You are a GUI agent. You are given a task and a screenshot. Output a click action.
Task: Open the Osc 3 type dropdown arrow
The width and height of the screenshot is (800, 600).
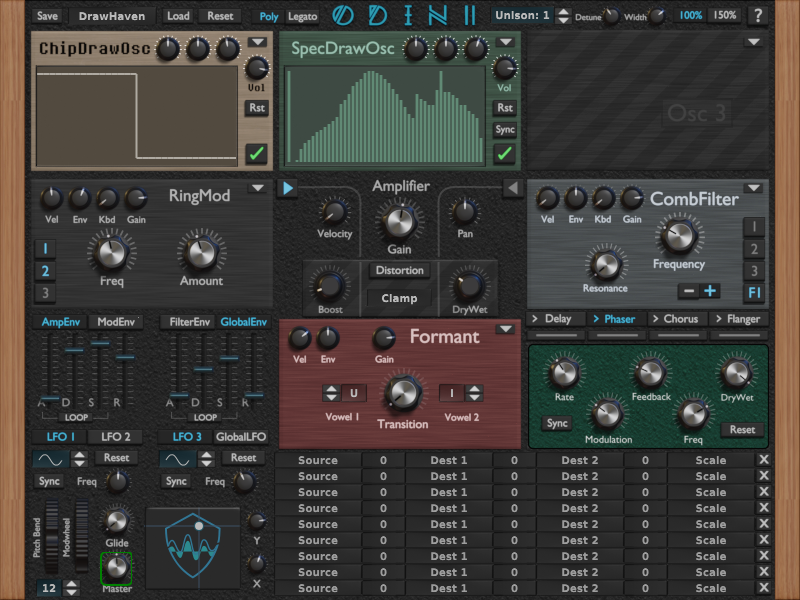point(754,42)
